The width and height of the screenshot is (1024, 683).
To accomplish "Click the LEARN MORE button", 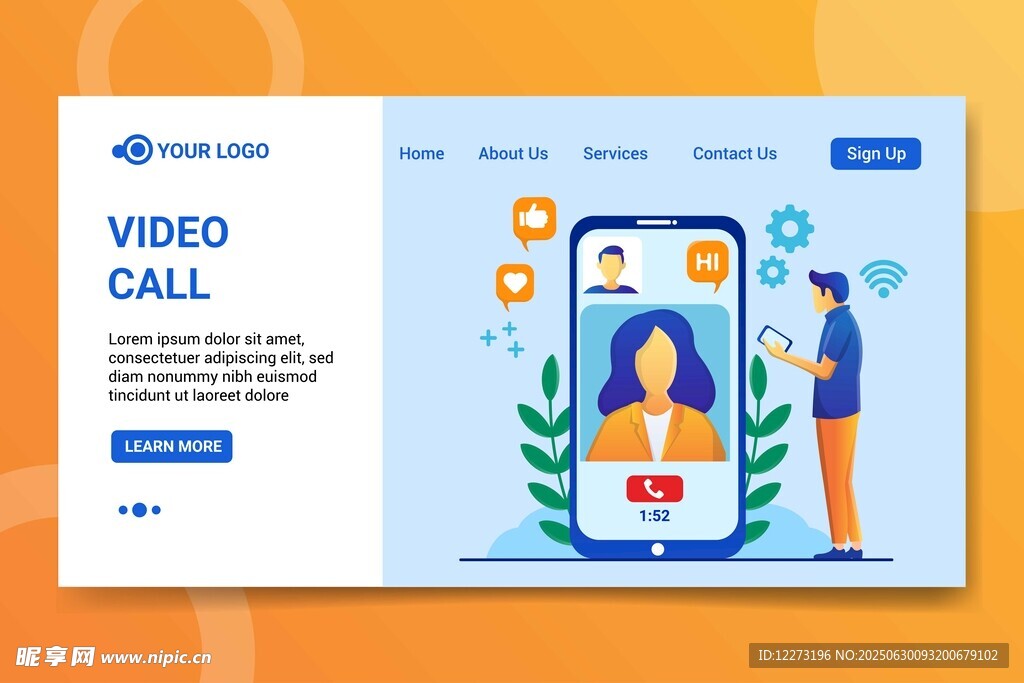I will click(172, 446).
